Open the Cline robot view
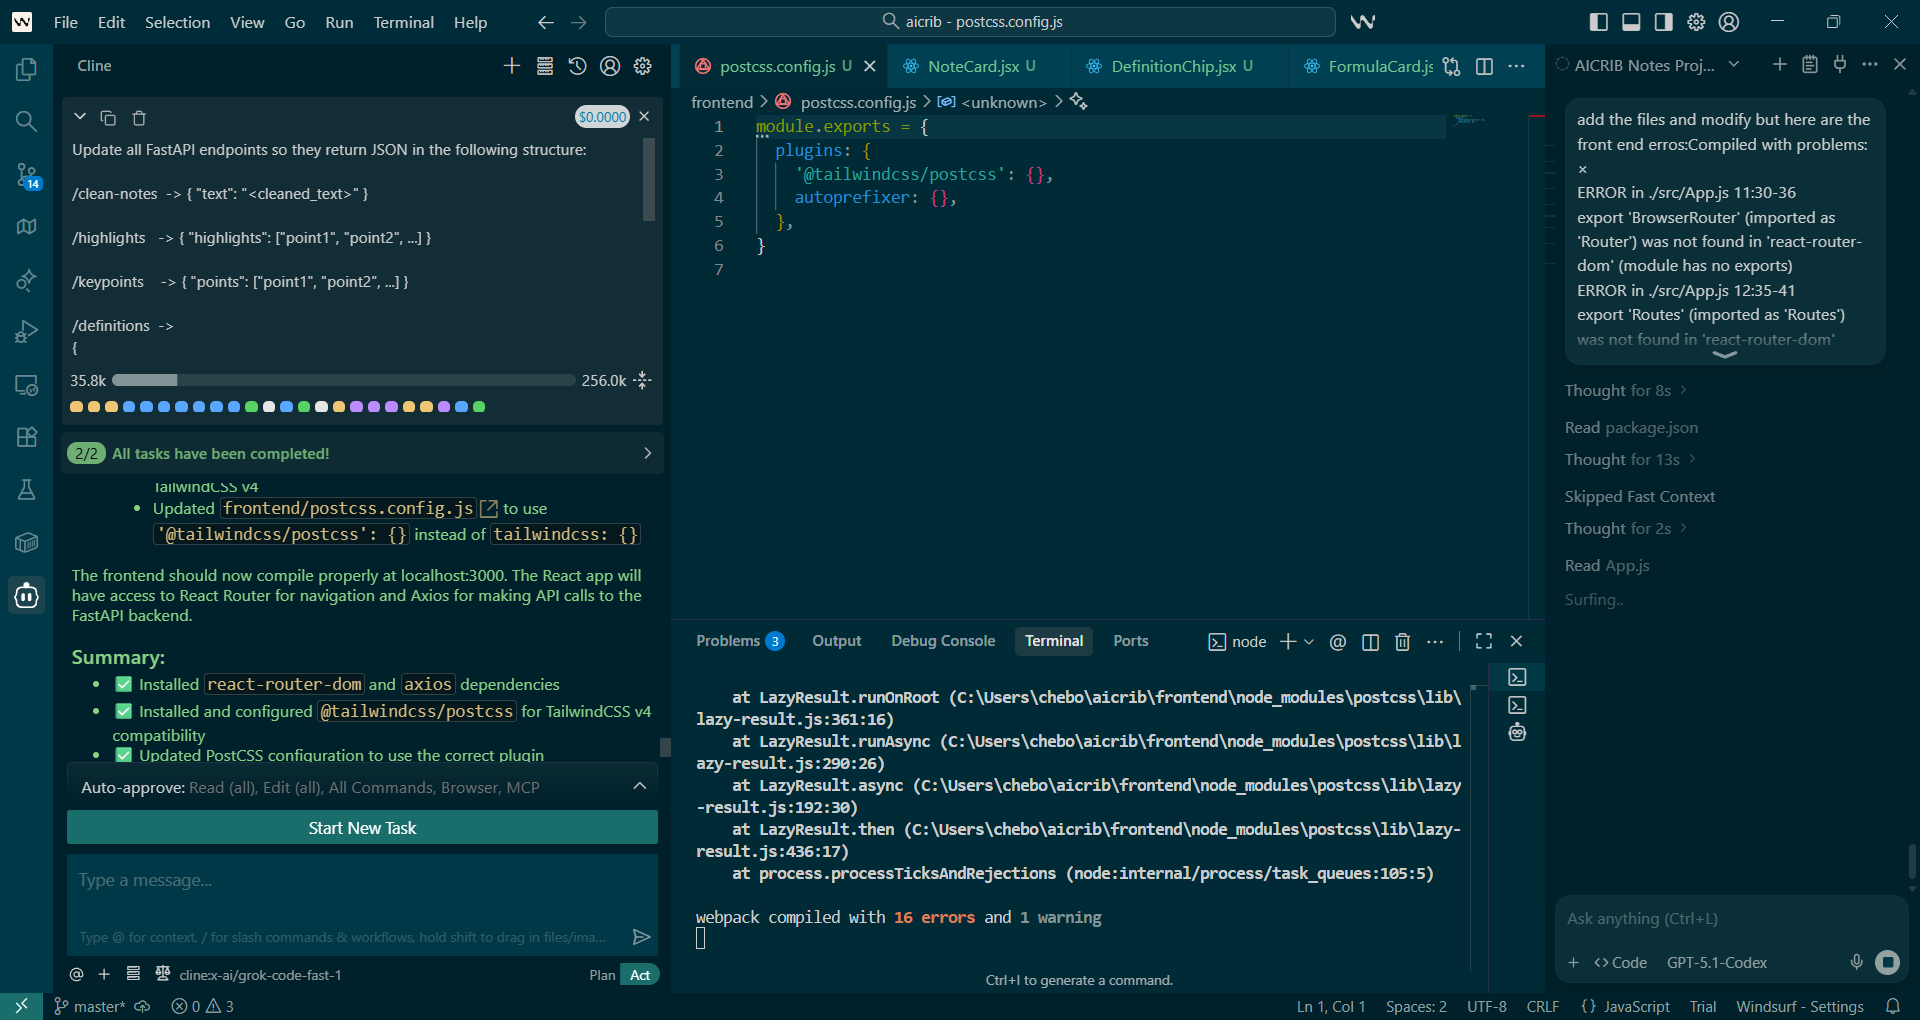1920x1020 pixels. 27,596
